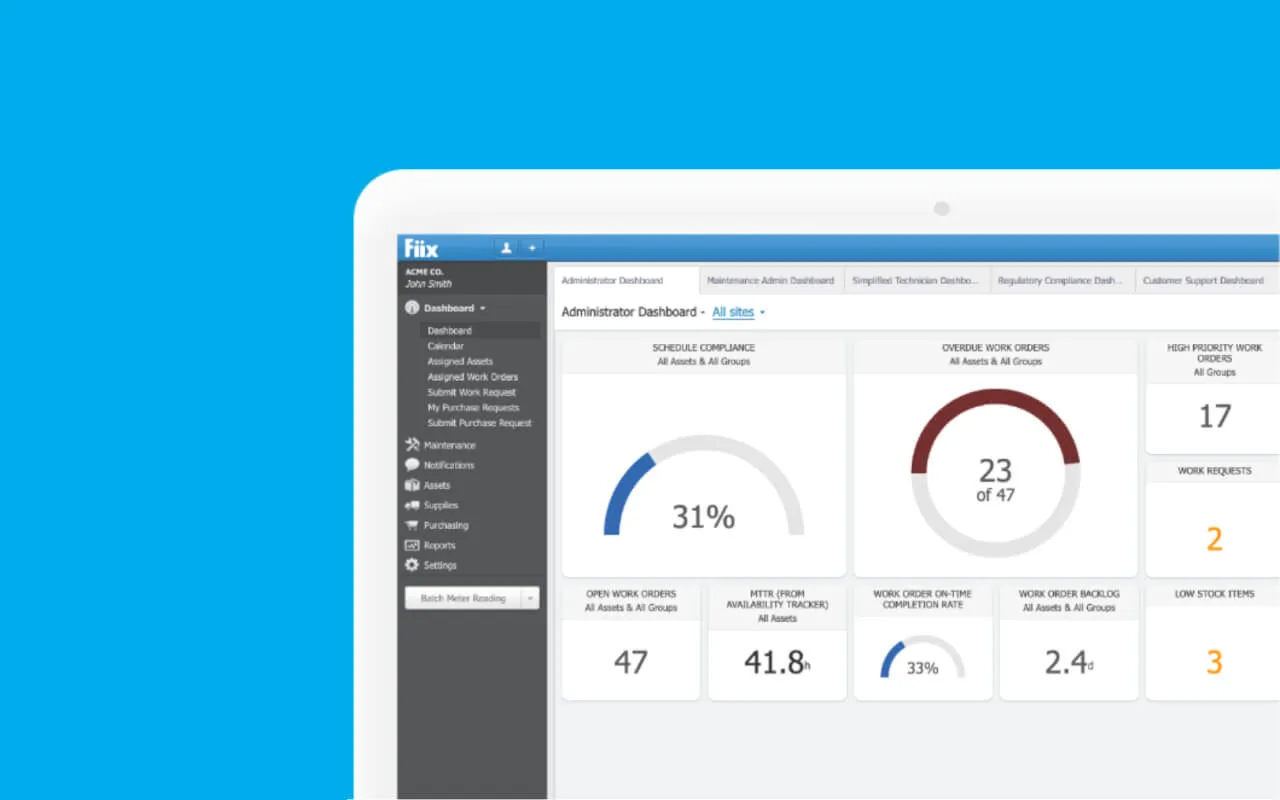Click the plus icon in the header
The image size is (1280, 800).
(532, 248)
